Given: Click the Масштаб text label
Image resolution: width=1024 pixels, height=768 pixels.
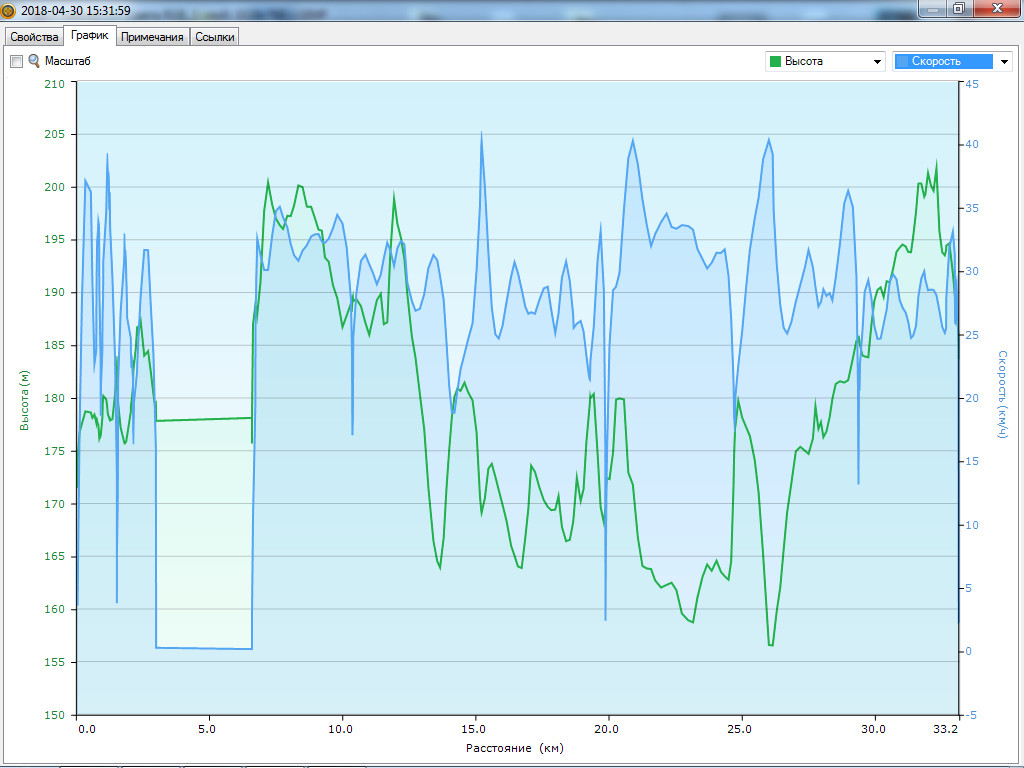Looking at the screenshot, I should (x=67, y=61).
